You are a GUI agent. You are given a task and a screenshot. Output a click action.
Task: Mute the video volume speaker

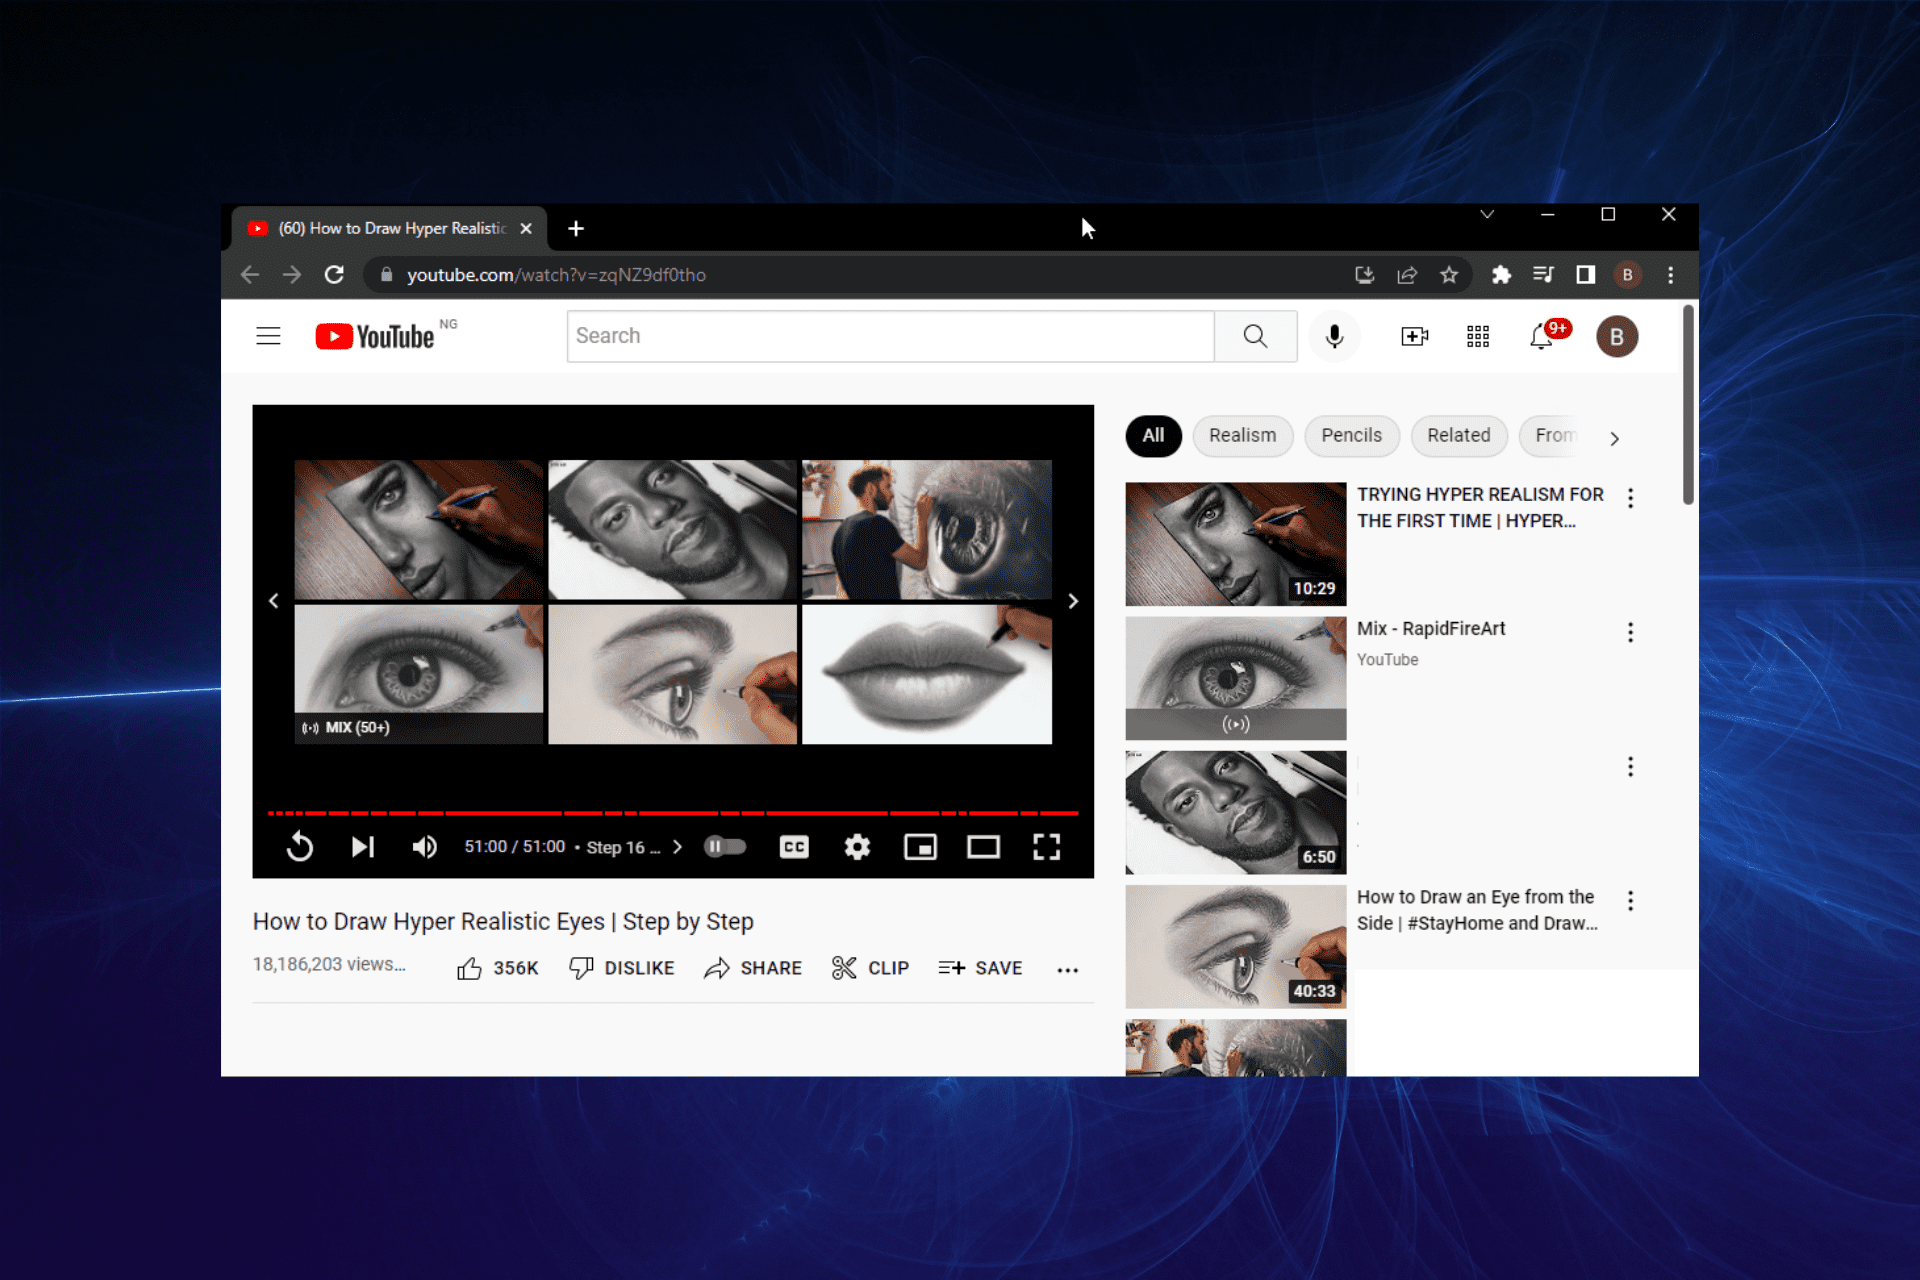(x=425, y=847)
